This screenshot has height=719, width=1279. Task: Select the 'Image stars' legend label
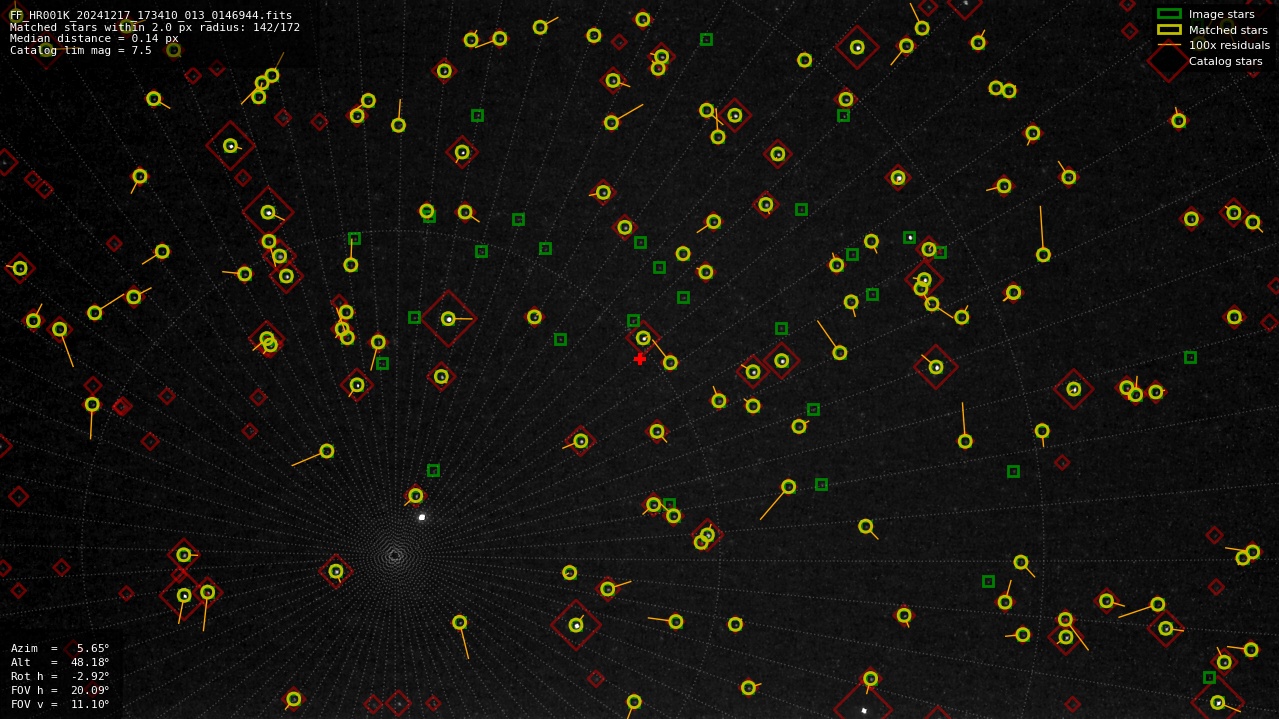pyautogui.click(x=1221, y=14)
